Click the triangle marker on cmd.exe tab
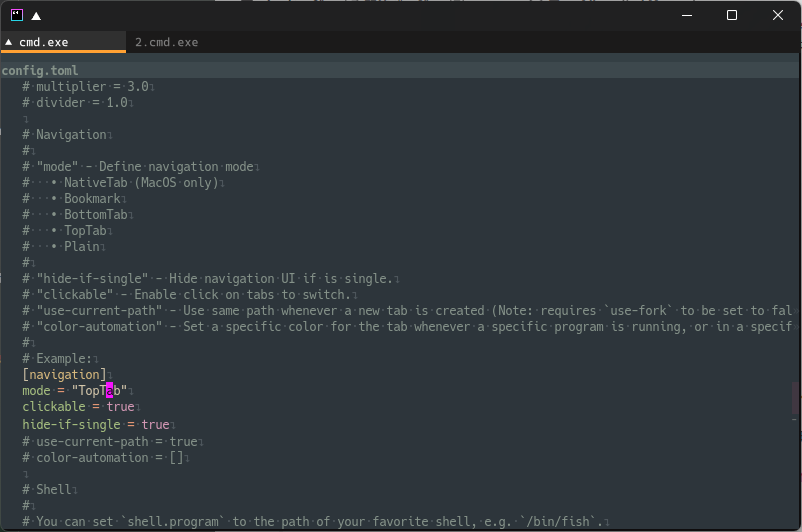The image size is (802, 532). tap(9, 42)
